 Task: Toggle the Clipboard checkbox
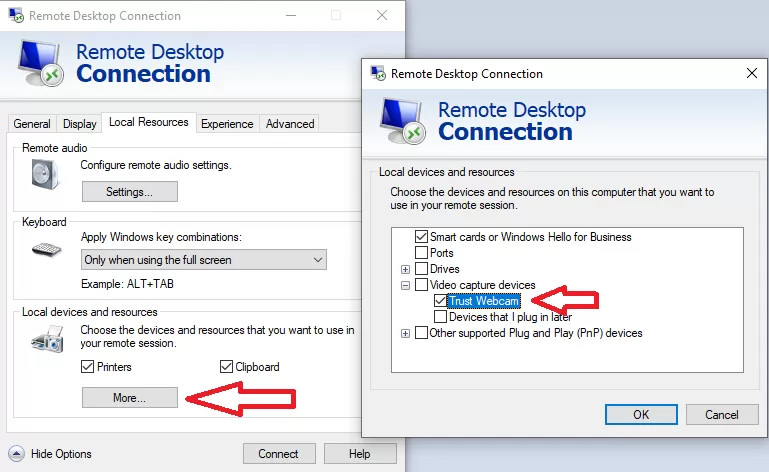[x=226, y=367]
